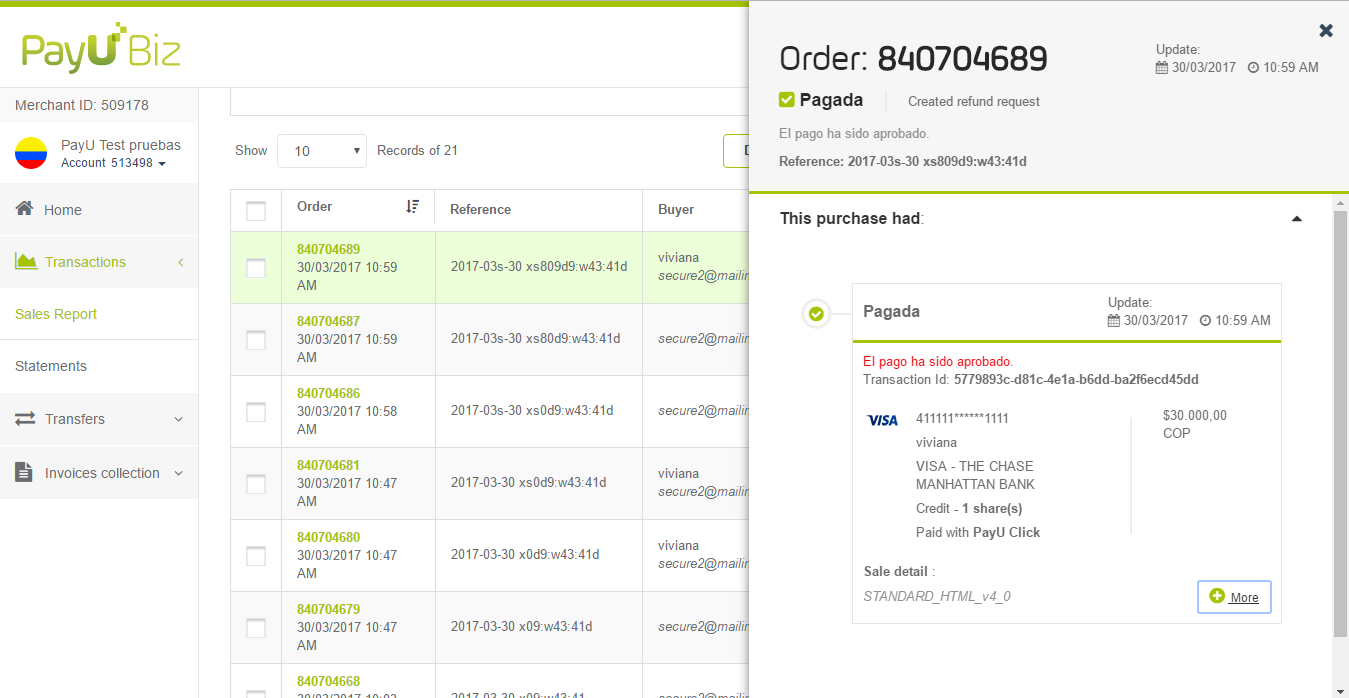Click the Order column sort icon
This screenshot has height=698, width=1349.
[413, 207]
